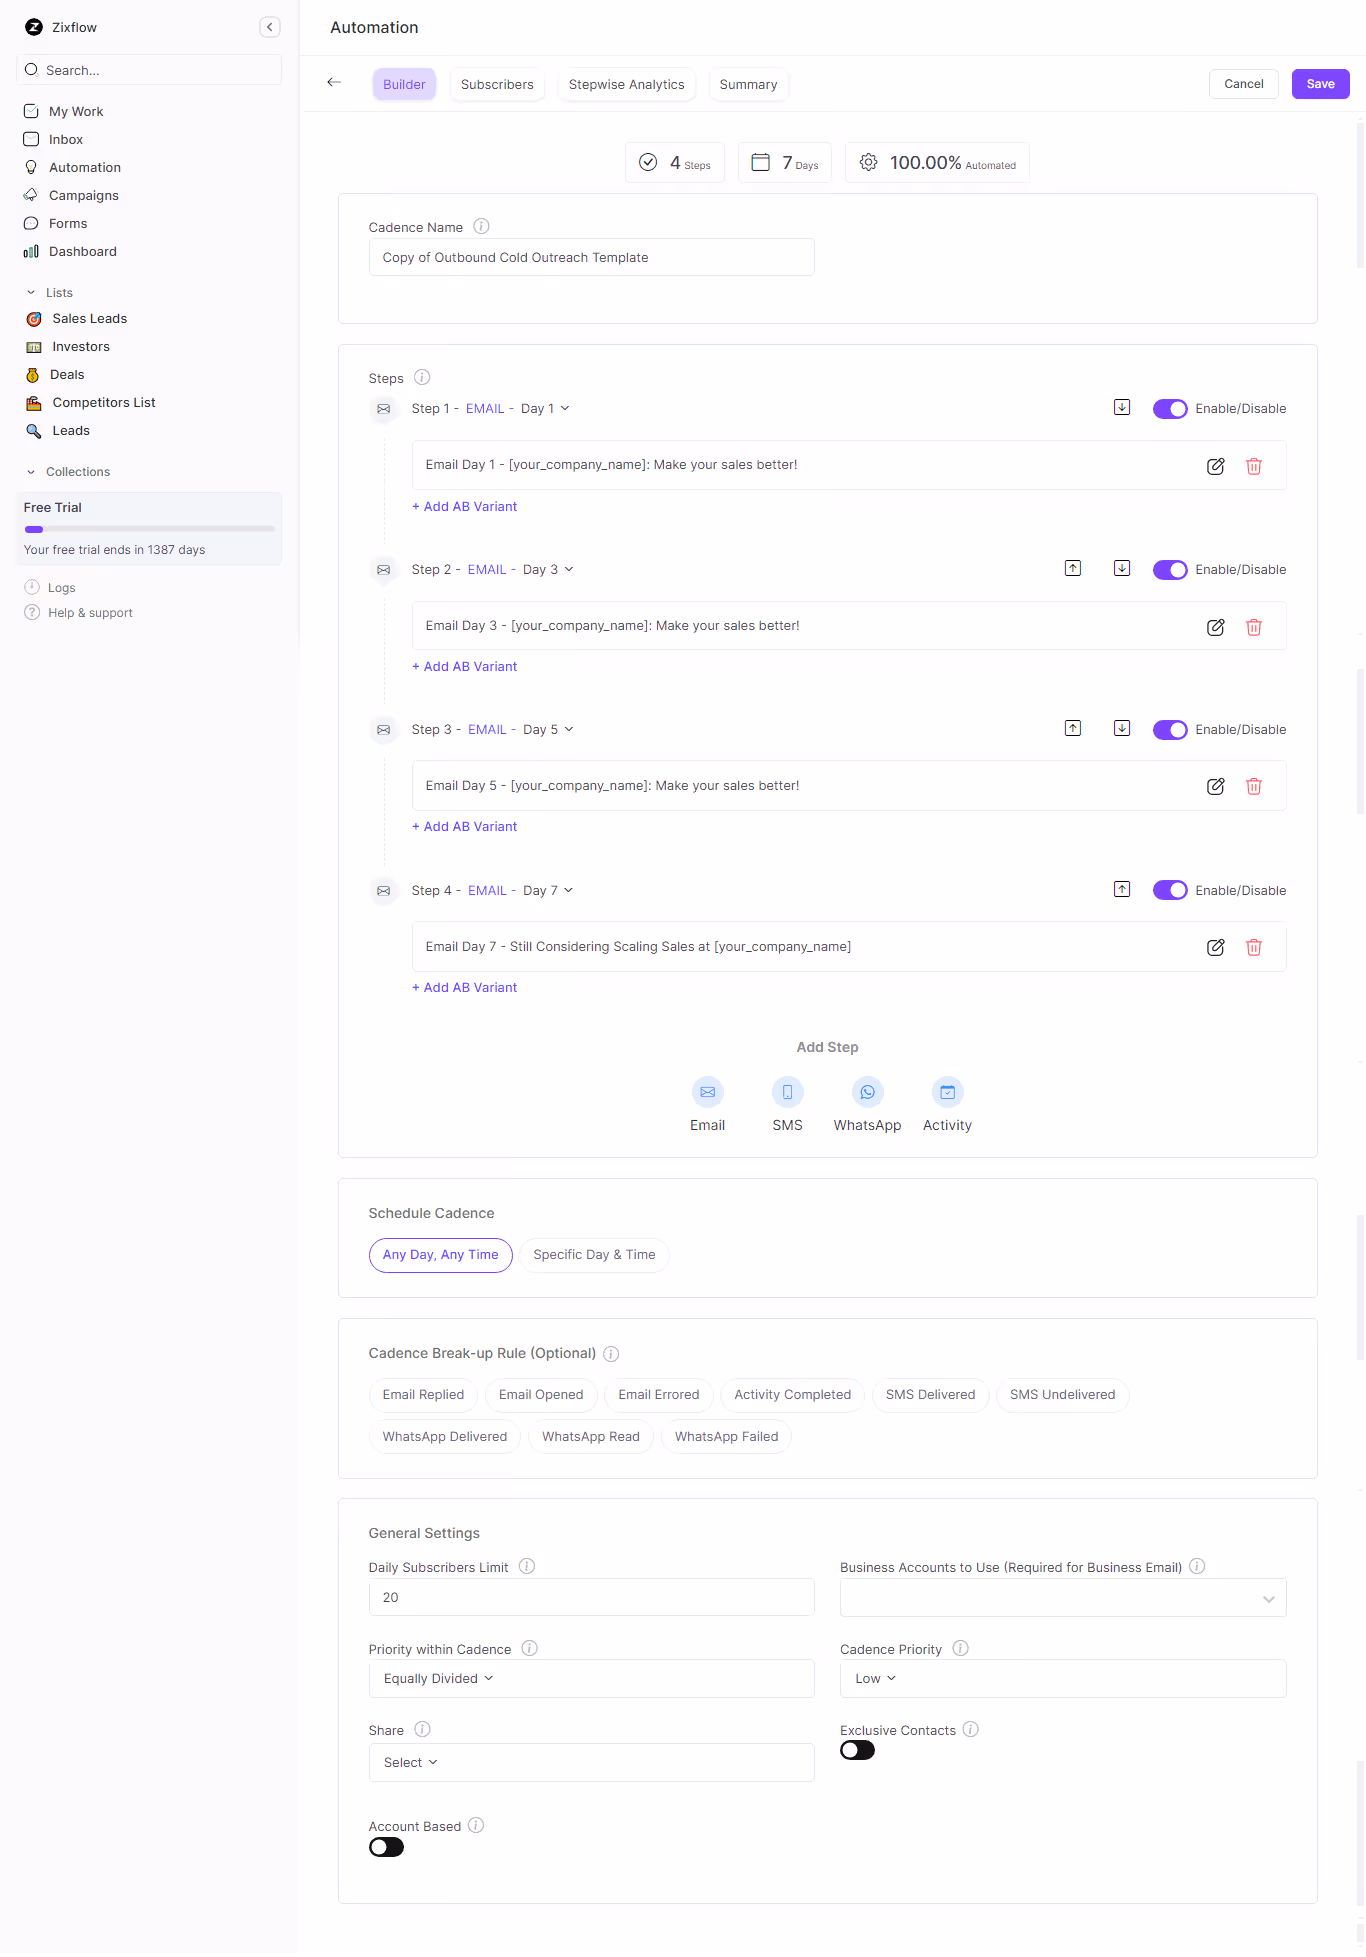Toggle the Email Replied break-up rule
This screenshot has height=1957, width=1366.
click(423, 1395)
